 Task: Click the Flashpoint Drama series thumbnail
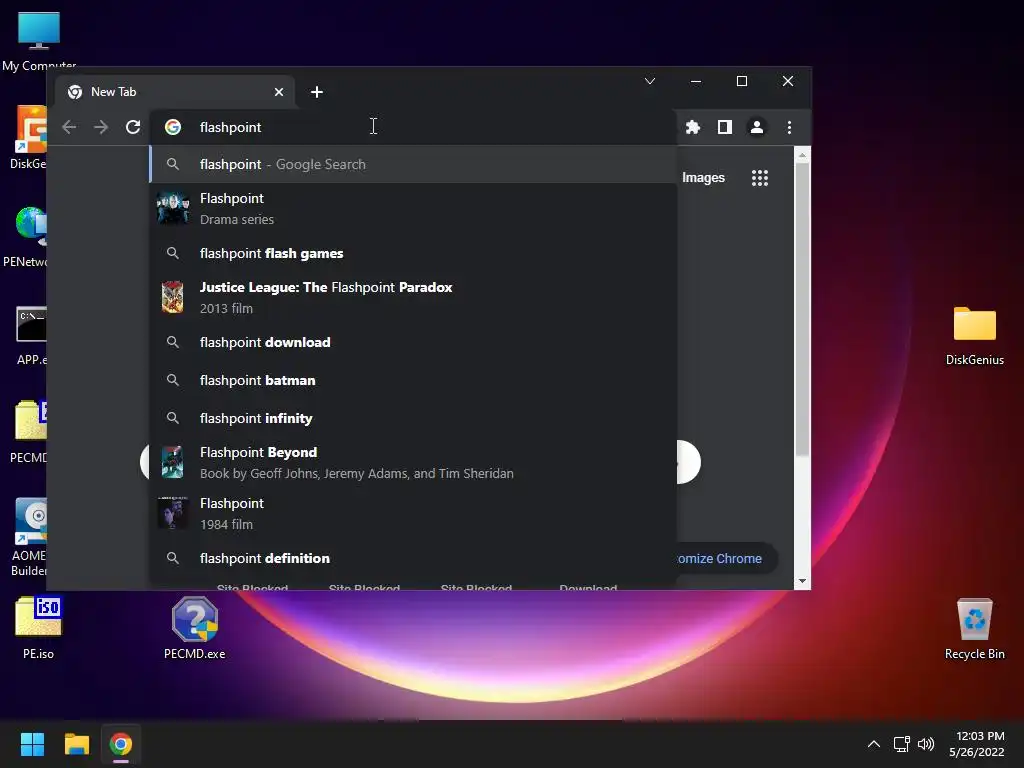(173, 208)
